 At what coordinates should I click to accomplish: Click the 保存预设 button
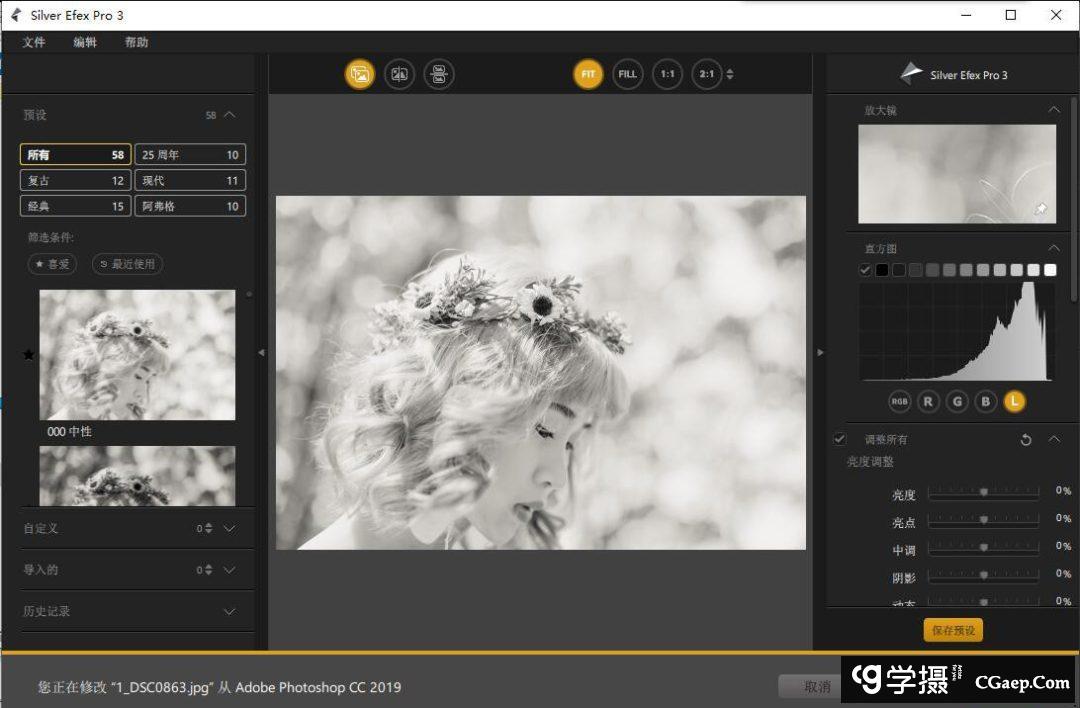point(953,630)
